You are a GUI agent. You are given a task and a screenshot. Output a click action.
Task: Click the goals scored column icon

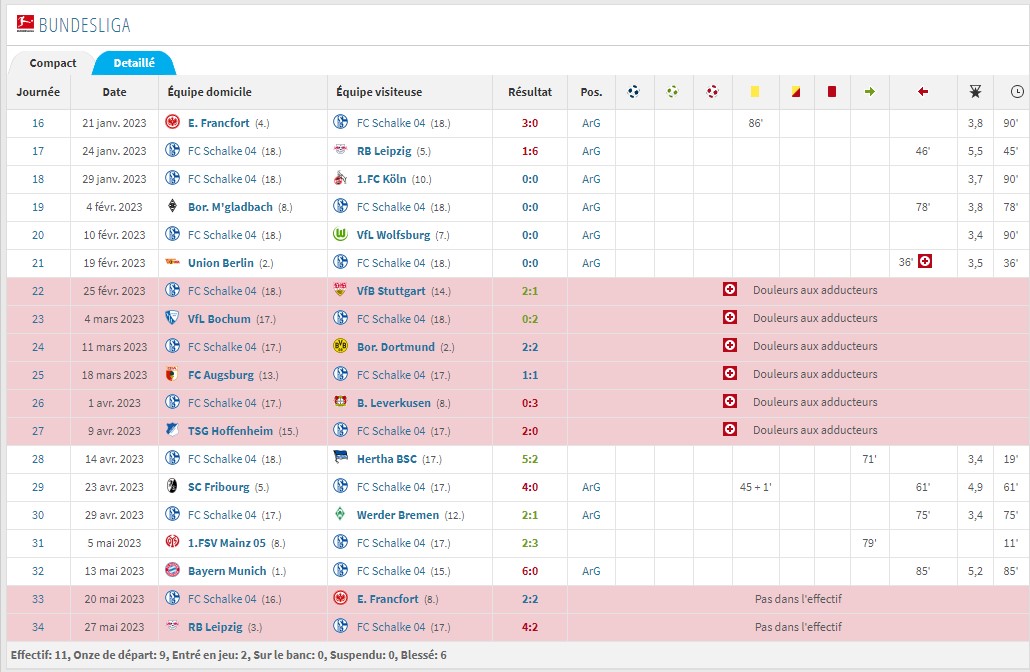pos(634,92)
